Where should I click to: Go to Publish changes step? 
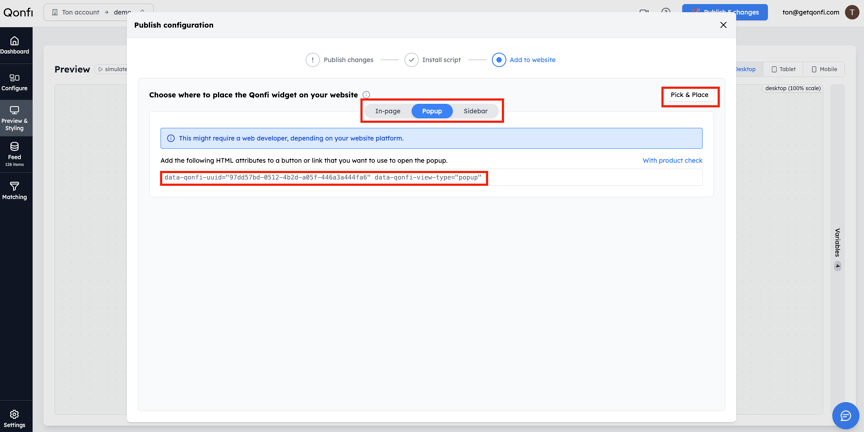[x=340, y=60]
